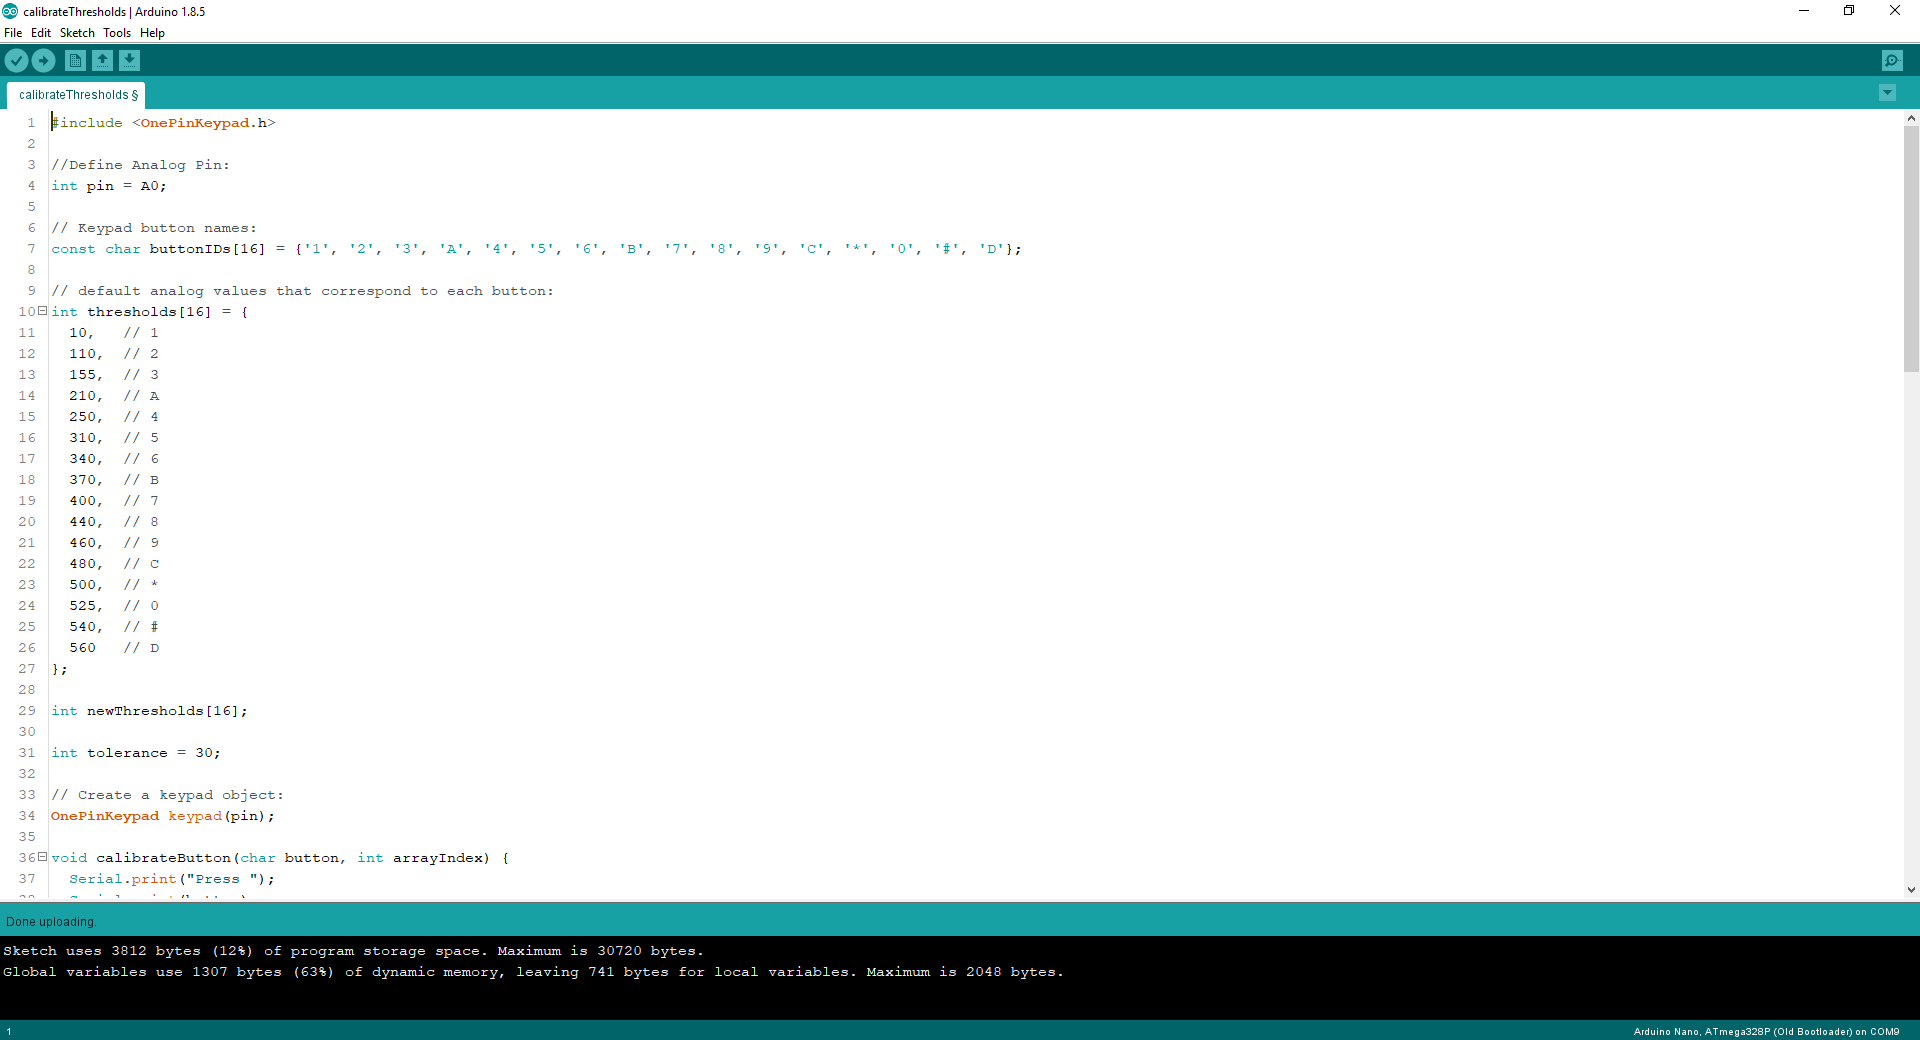Image resolution: width=1920 pixels, height=1040 pixels.
Task: Collapse the calibrateButton function fold marker
Action: pos(42,857)
